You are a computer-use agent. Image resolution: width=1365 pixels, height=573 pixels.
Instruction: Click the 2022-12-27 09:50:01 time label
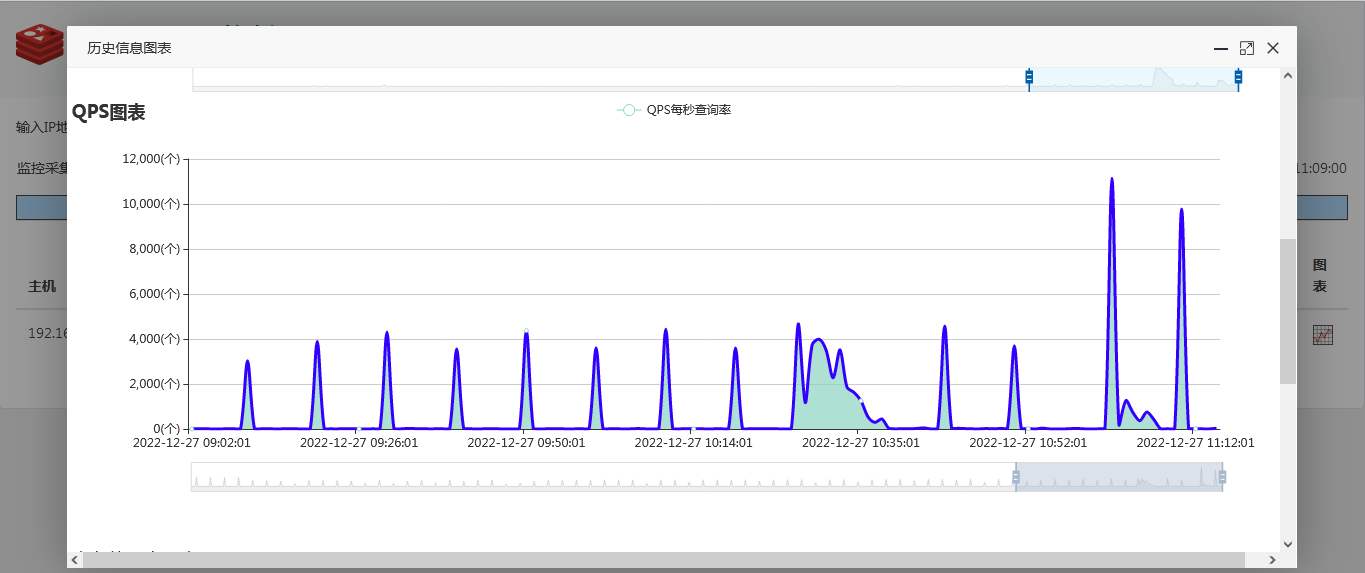click(x=526, y=442)
